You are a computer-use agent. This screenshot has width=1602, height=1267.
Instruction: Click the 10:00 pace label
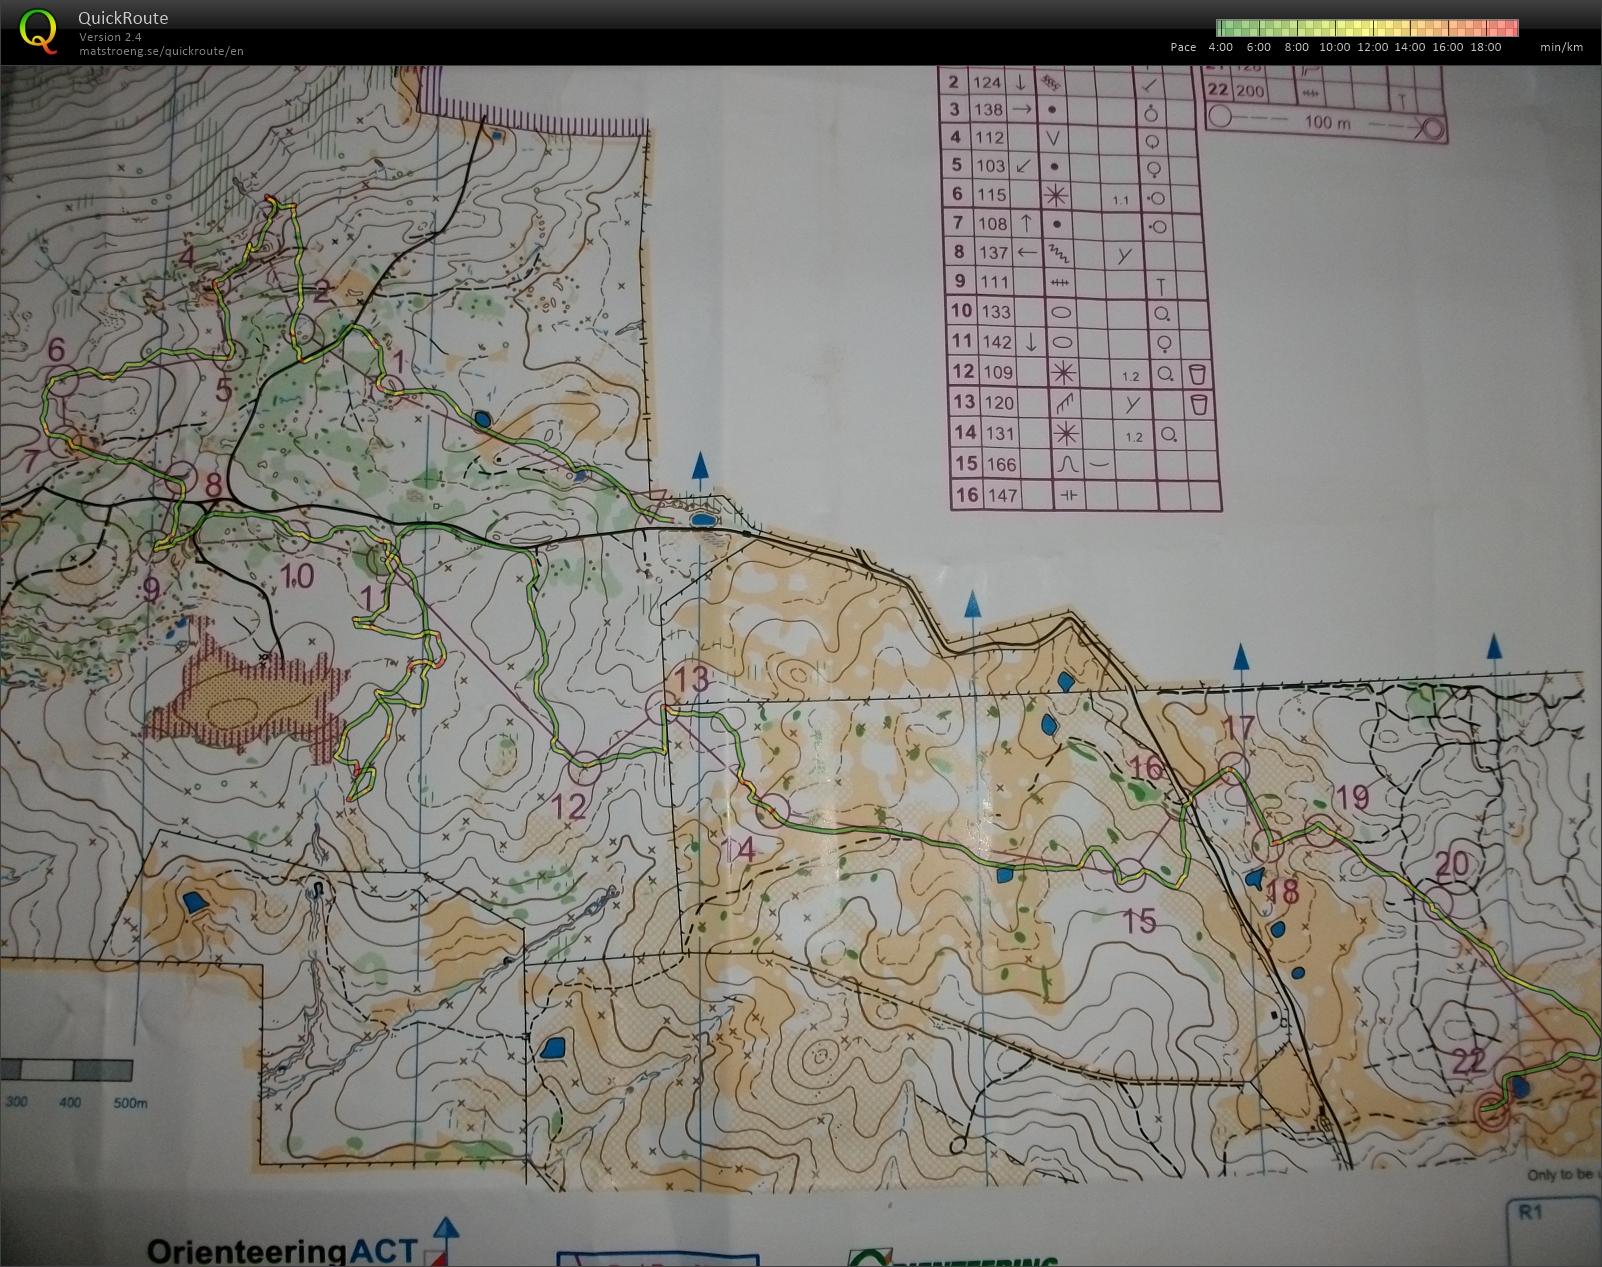click(1334, 47)
